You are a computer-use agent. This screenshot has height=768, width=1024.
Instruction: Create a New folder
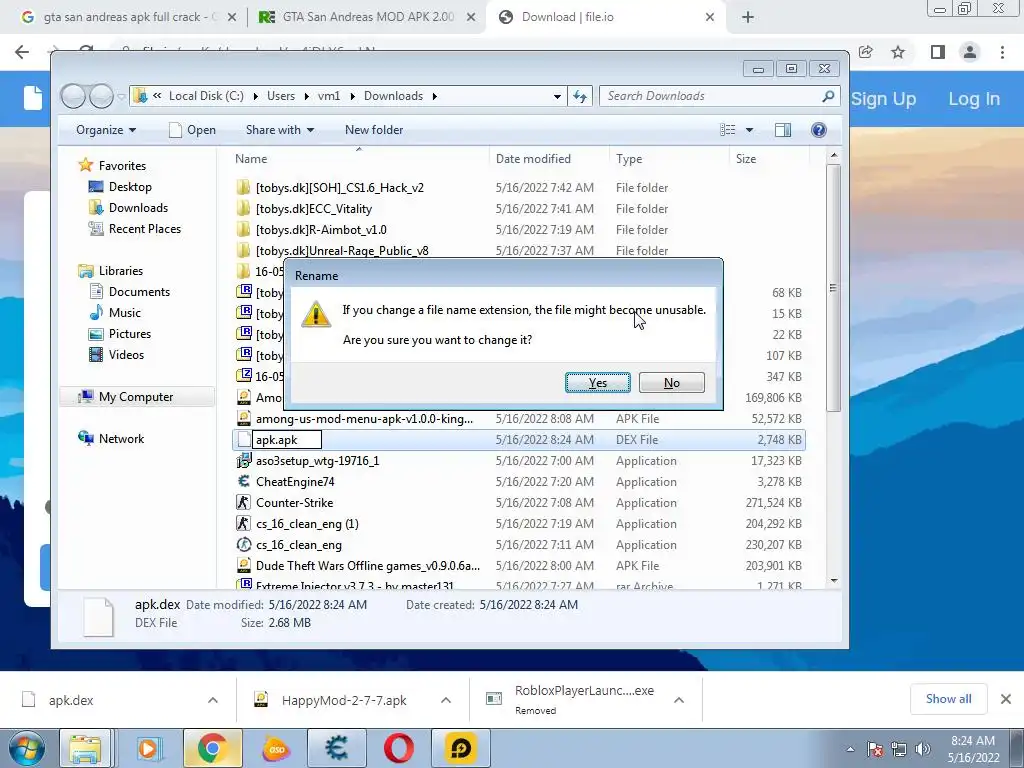coord(374,130)
